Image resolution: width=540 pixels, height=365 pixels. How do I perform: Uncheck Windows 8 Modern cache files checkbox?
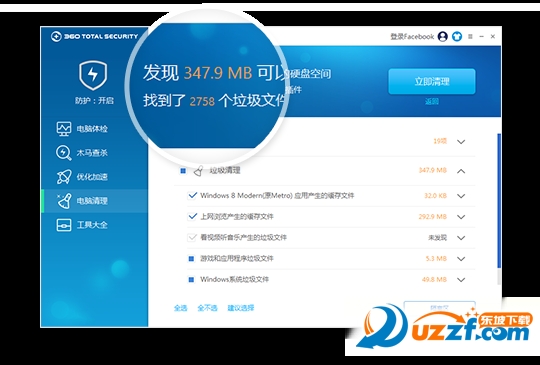192,196
